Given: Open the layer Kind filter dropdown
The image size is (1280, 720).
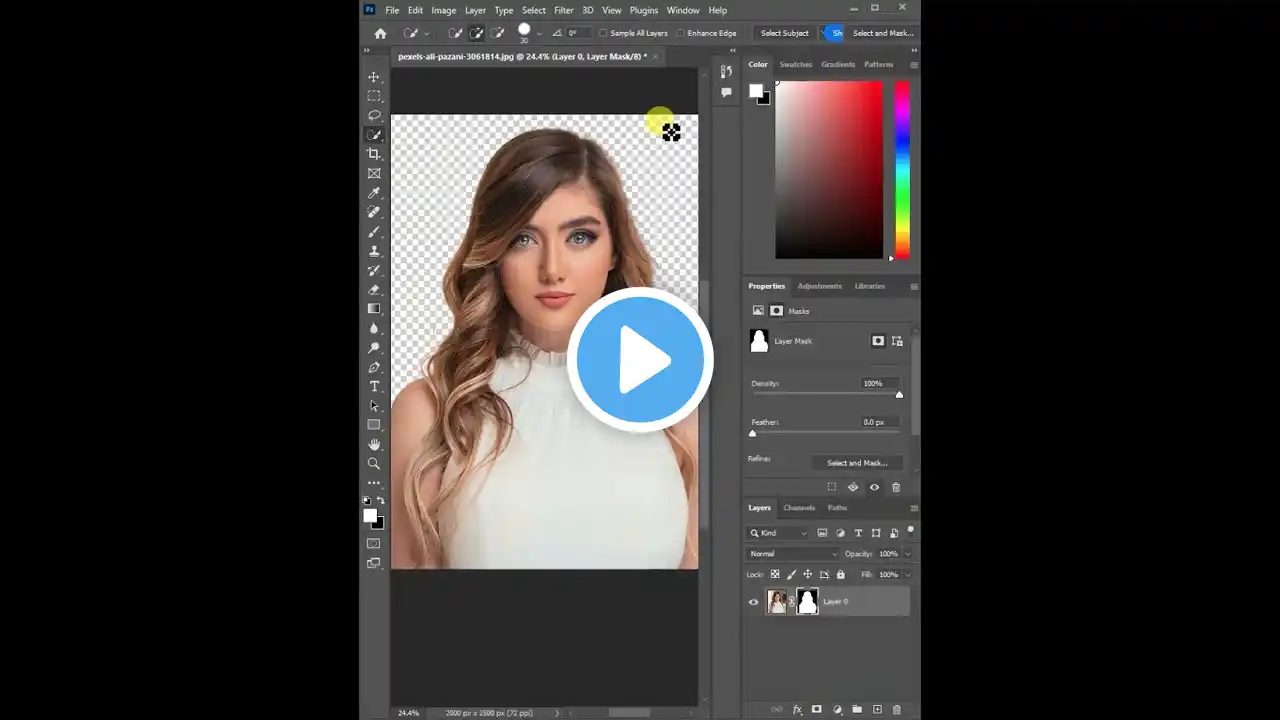Looking at the screenshot, I should 778,533.
